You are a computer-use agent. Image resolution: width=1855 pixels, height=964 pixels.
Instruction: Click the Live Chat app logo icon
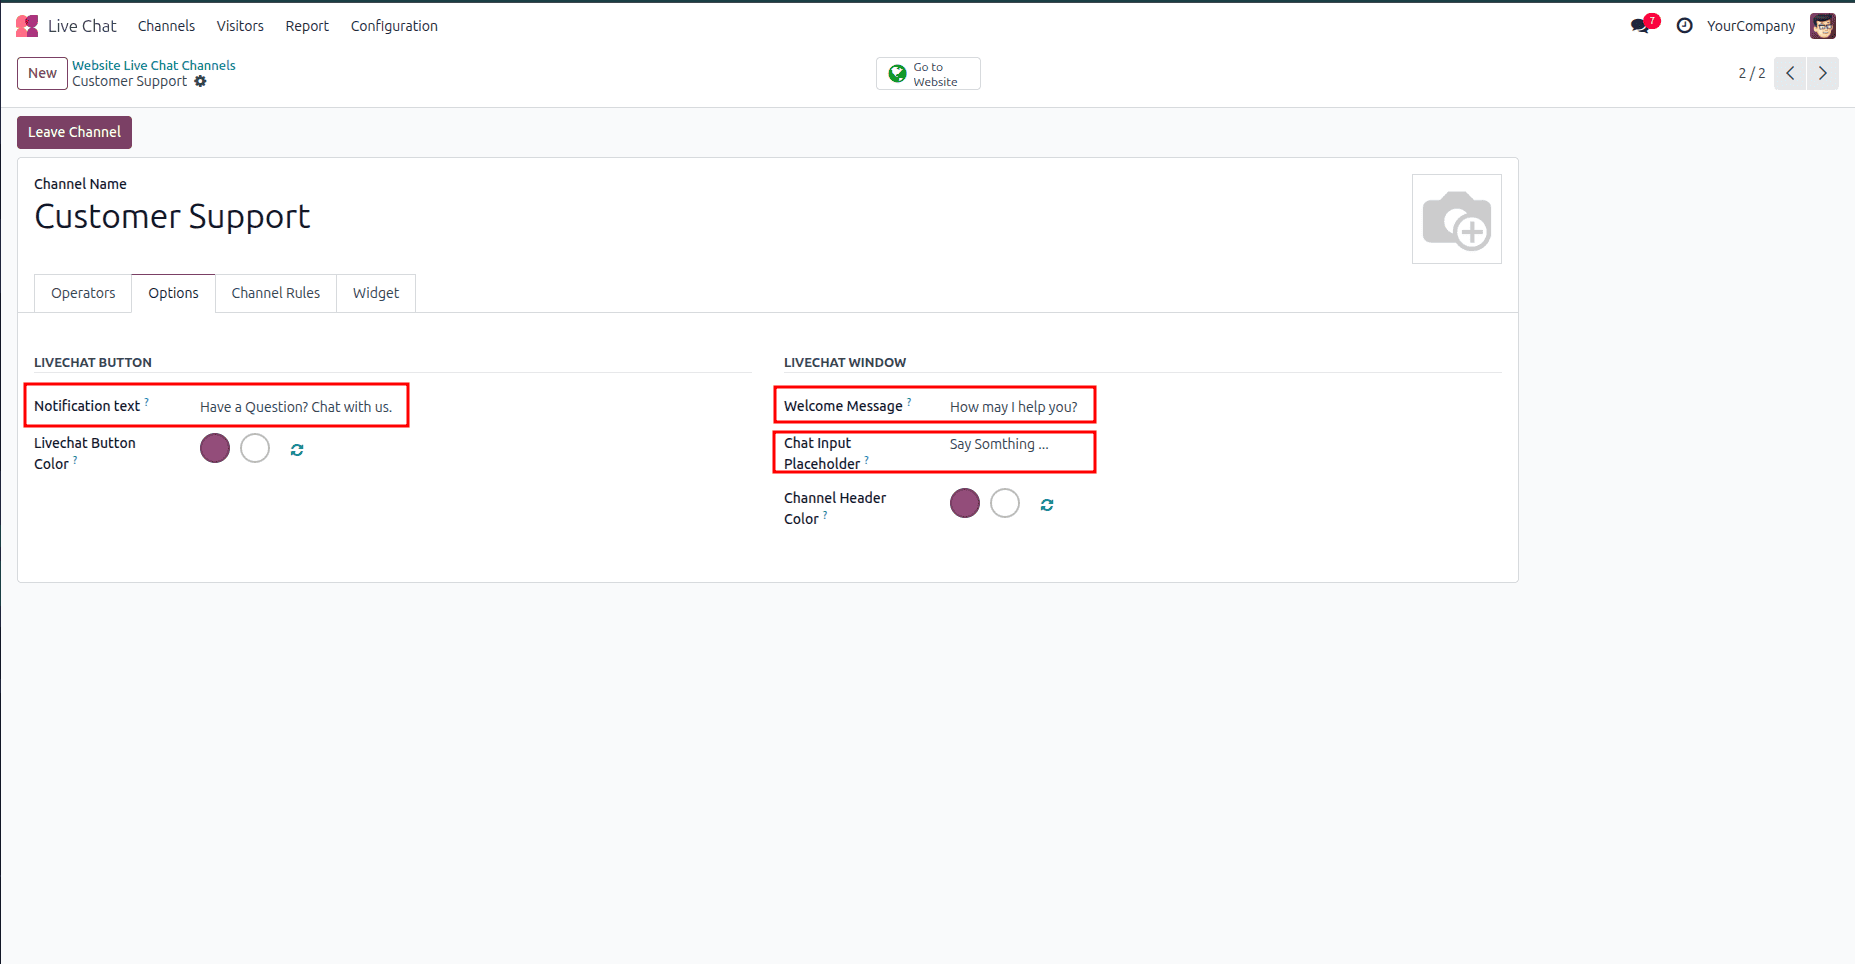pos(26,25)
